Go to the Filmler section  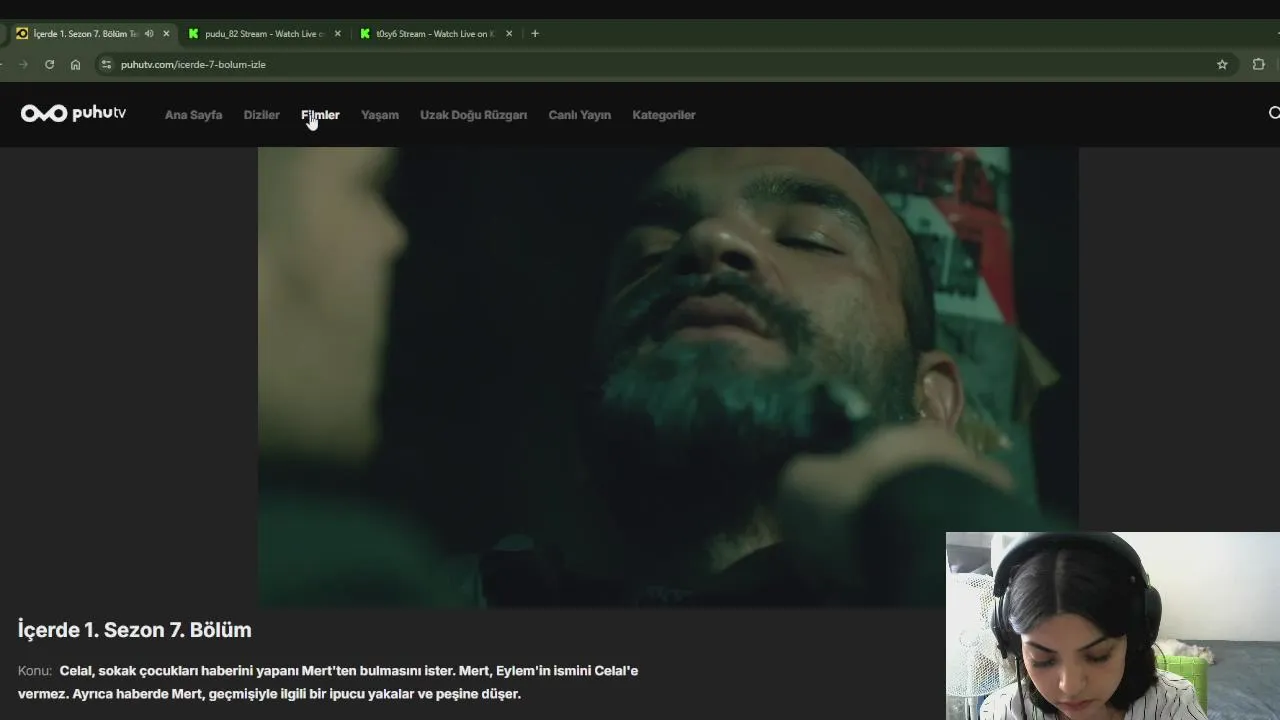tap(320, 115)
